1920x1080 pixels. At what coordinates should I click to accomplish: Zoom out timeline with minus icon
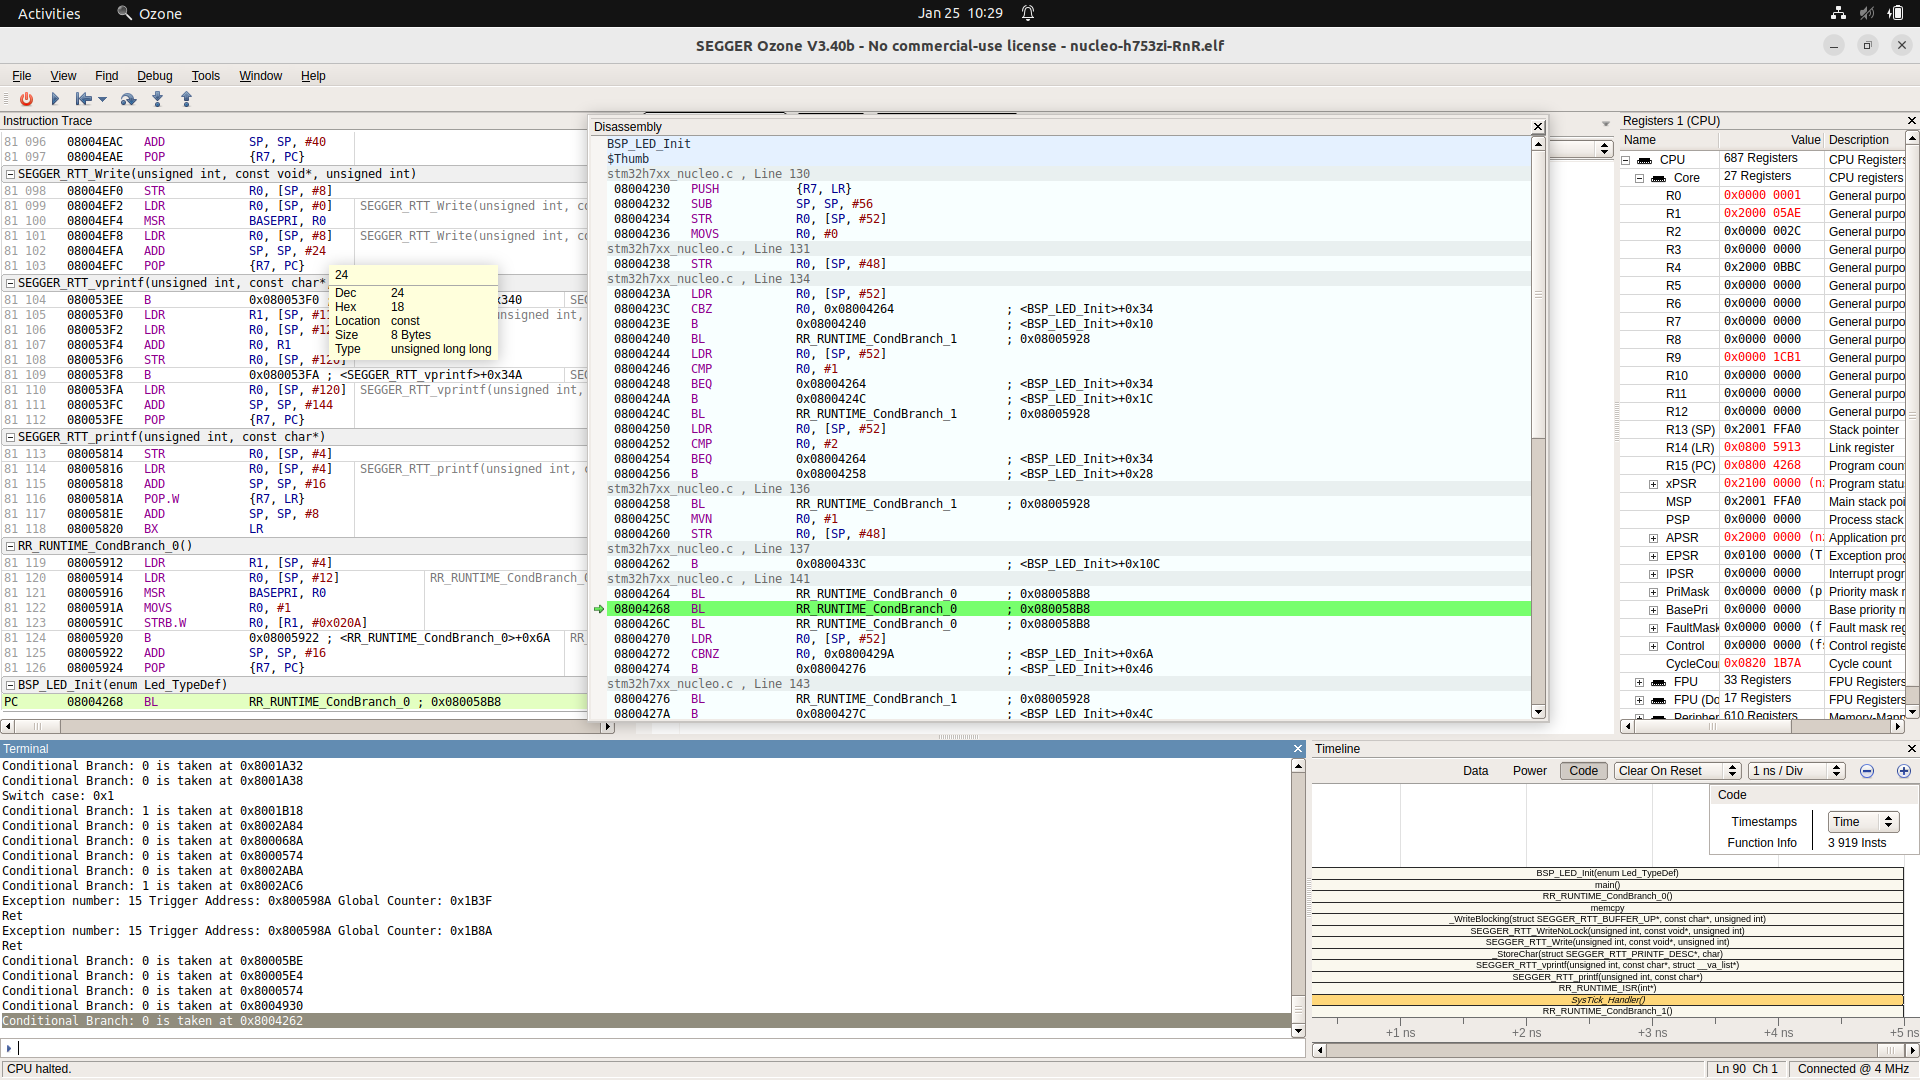click(1866, 771)
